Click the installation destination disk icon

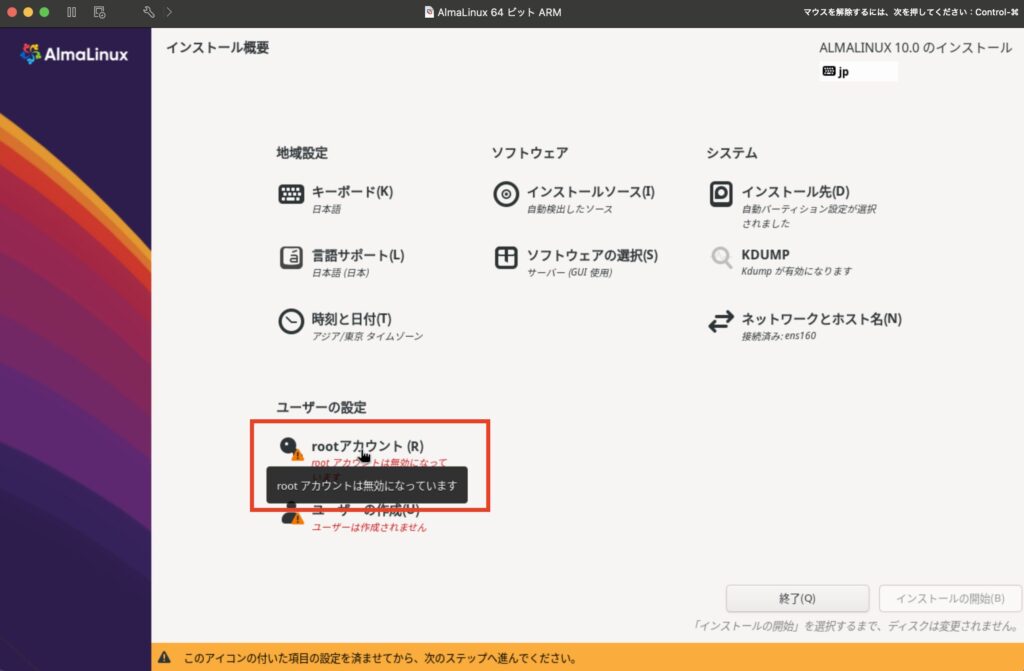tap(721, 194)
